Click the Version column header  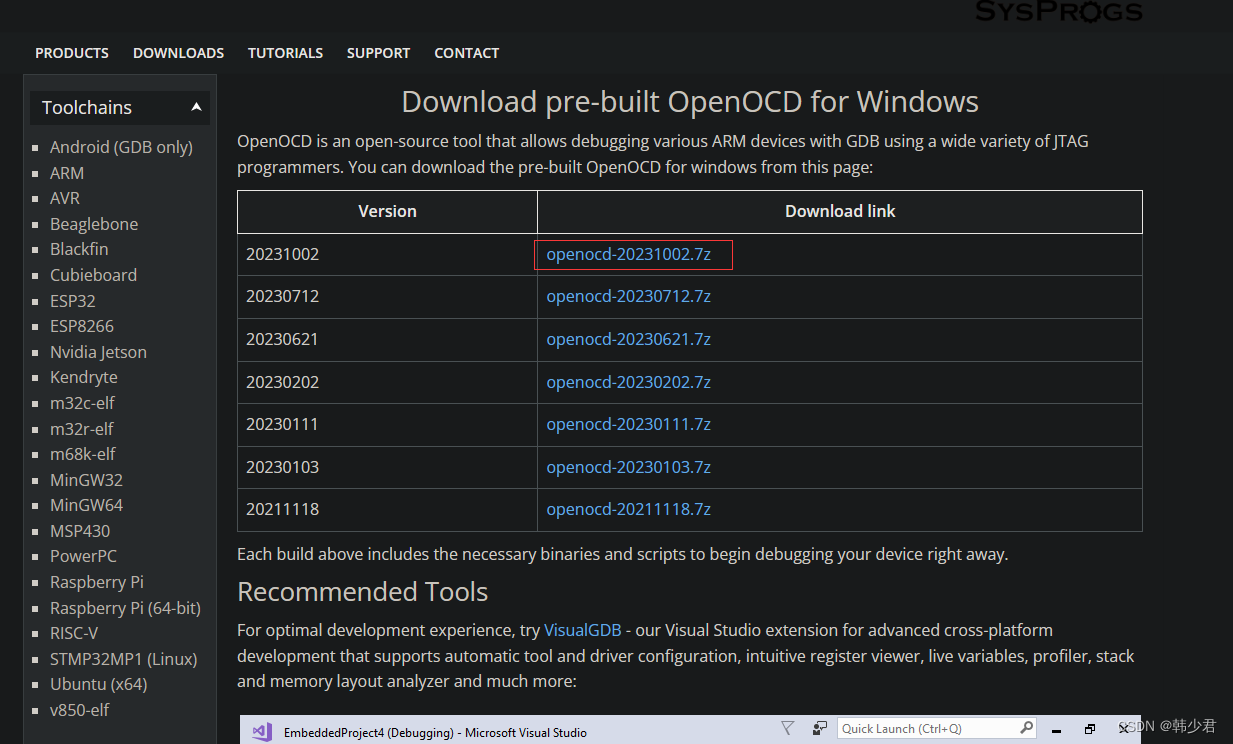[x=387, y=211]
